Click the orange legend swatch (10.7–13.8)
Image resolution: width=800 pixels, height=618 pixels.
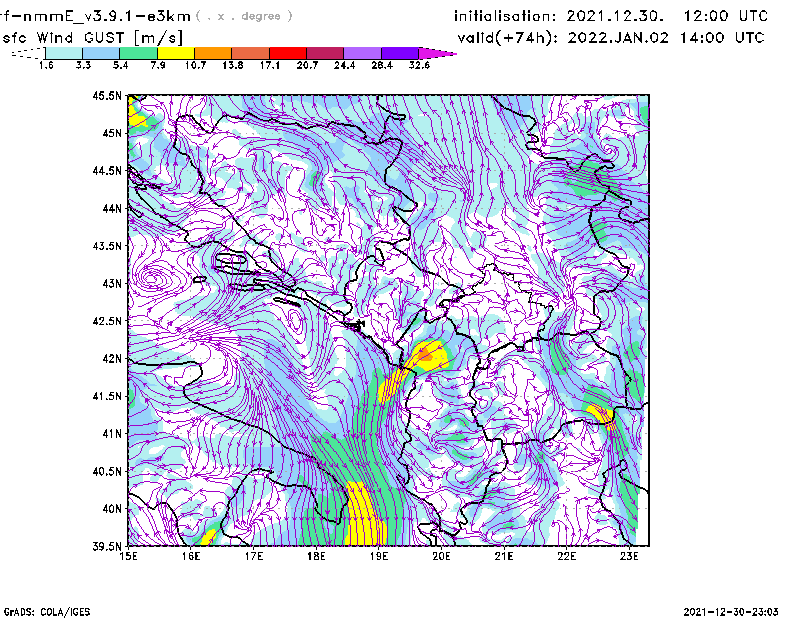point(213,53)
